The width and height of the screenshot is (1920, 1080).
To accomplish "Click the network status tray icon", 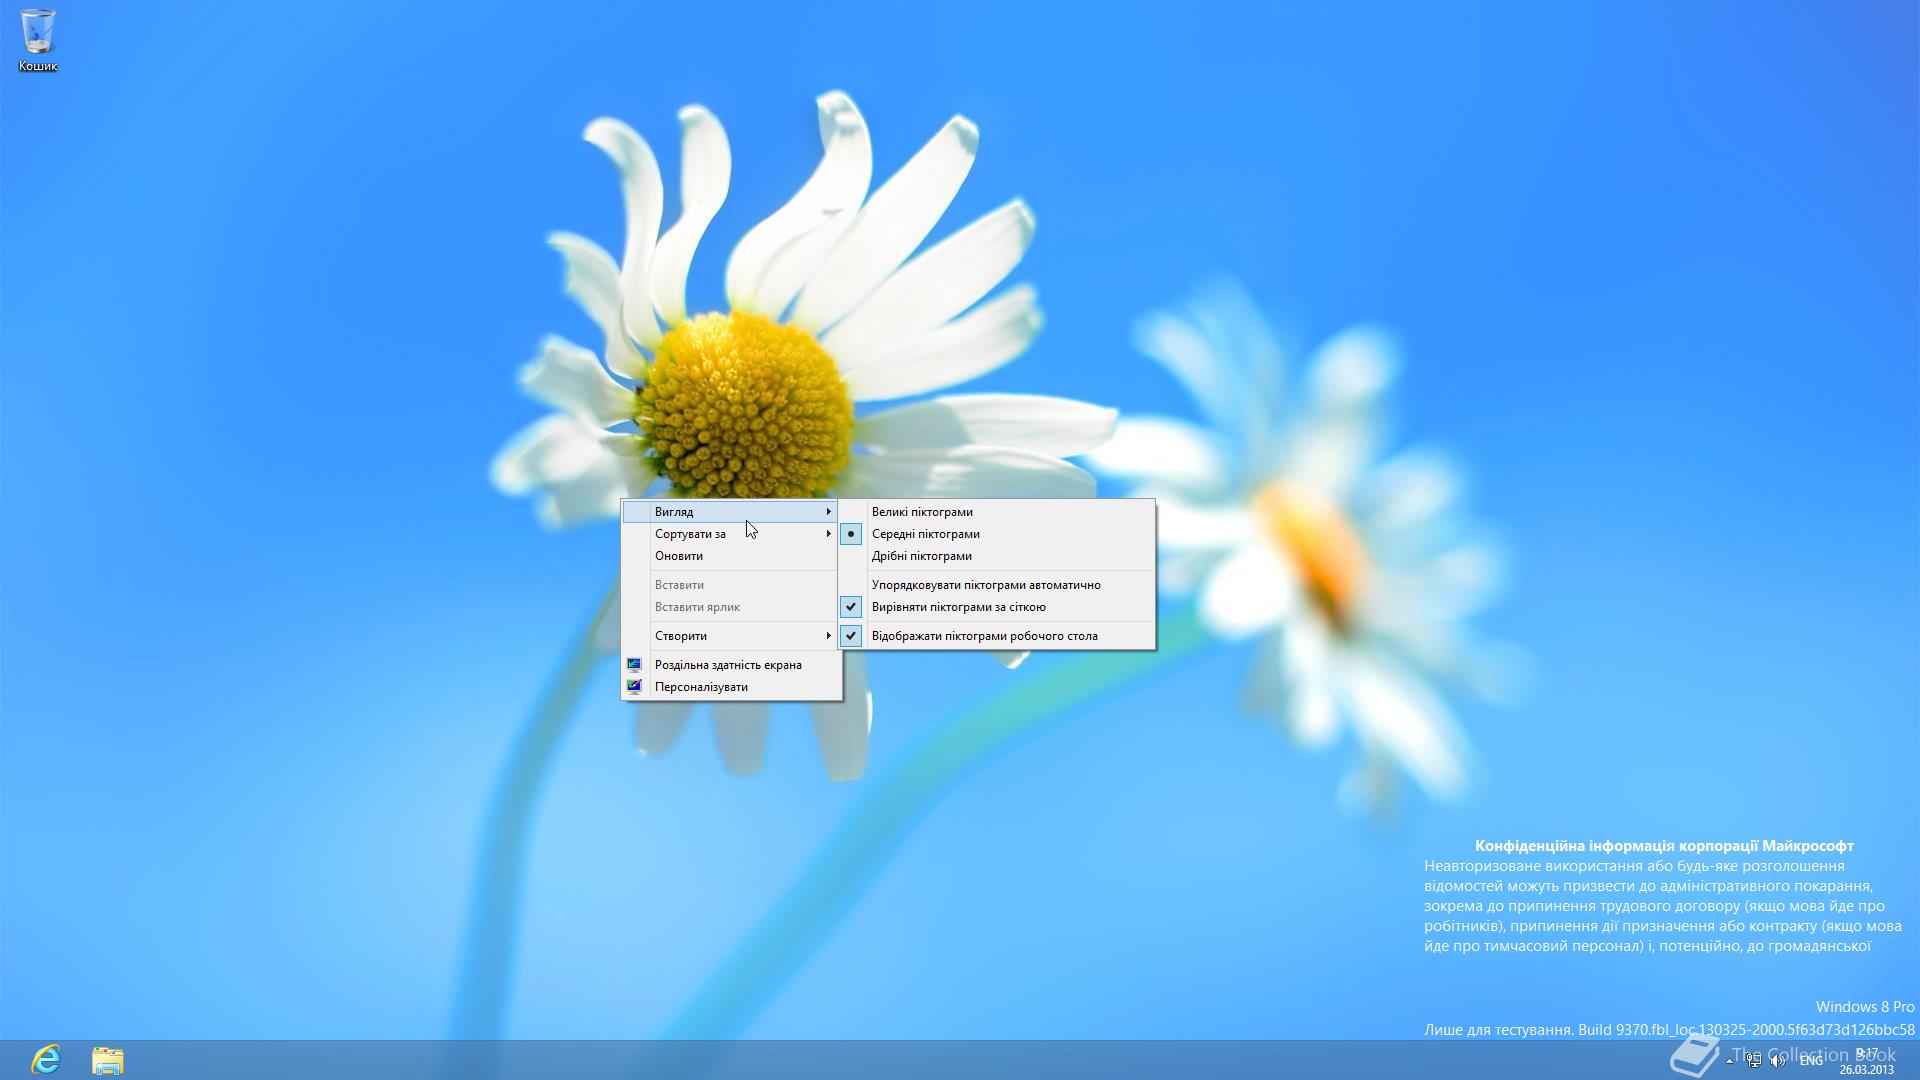I will 1754,1061.
